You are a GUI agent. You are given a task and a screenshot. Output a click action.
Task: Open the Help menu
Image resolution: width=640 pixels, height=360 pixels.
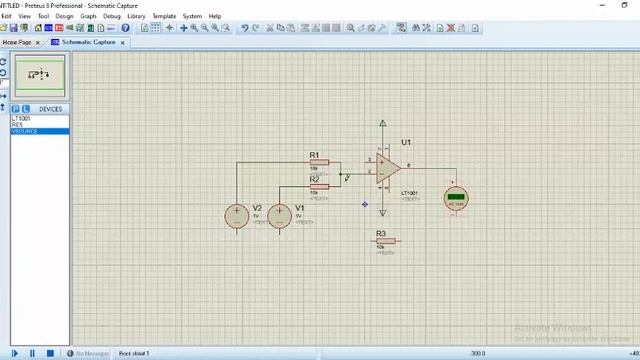tap(215, 16)
